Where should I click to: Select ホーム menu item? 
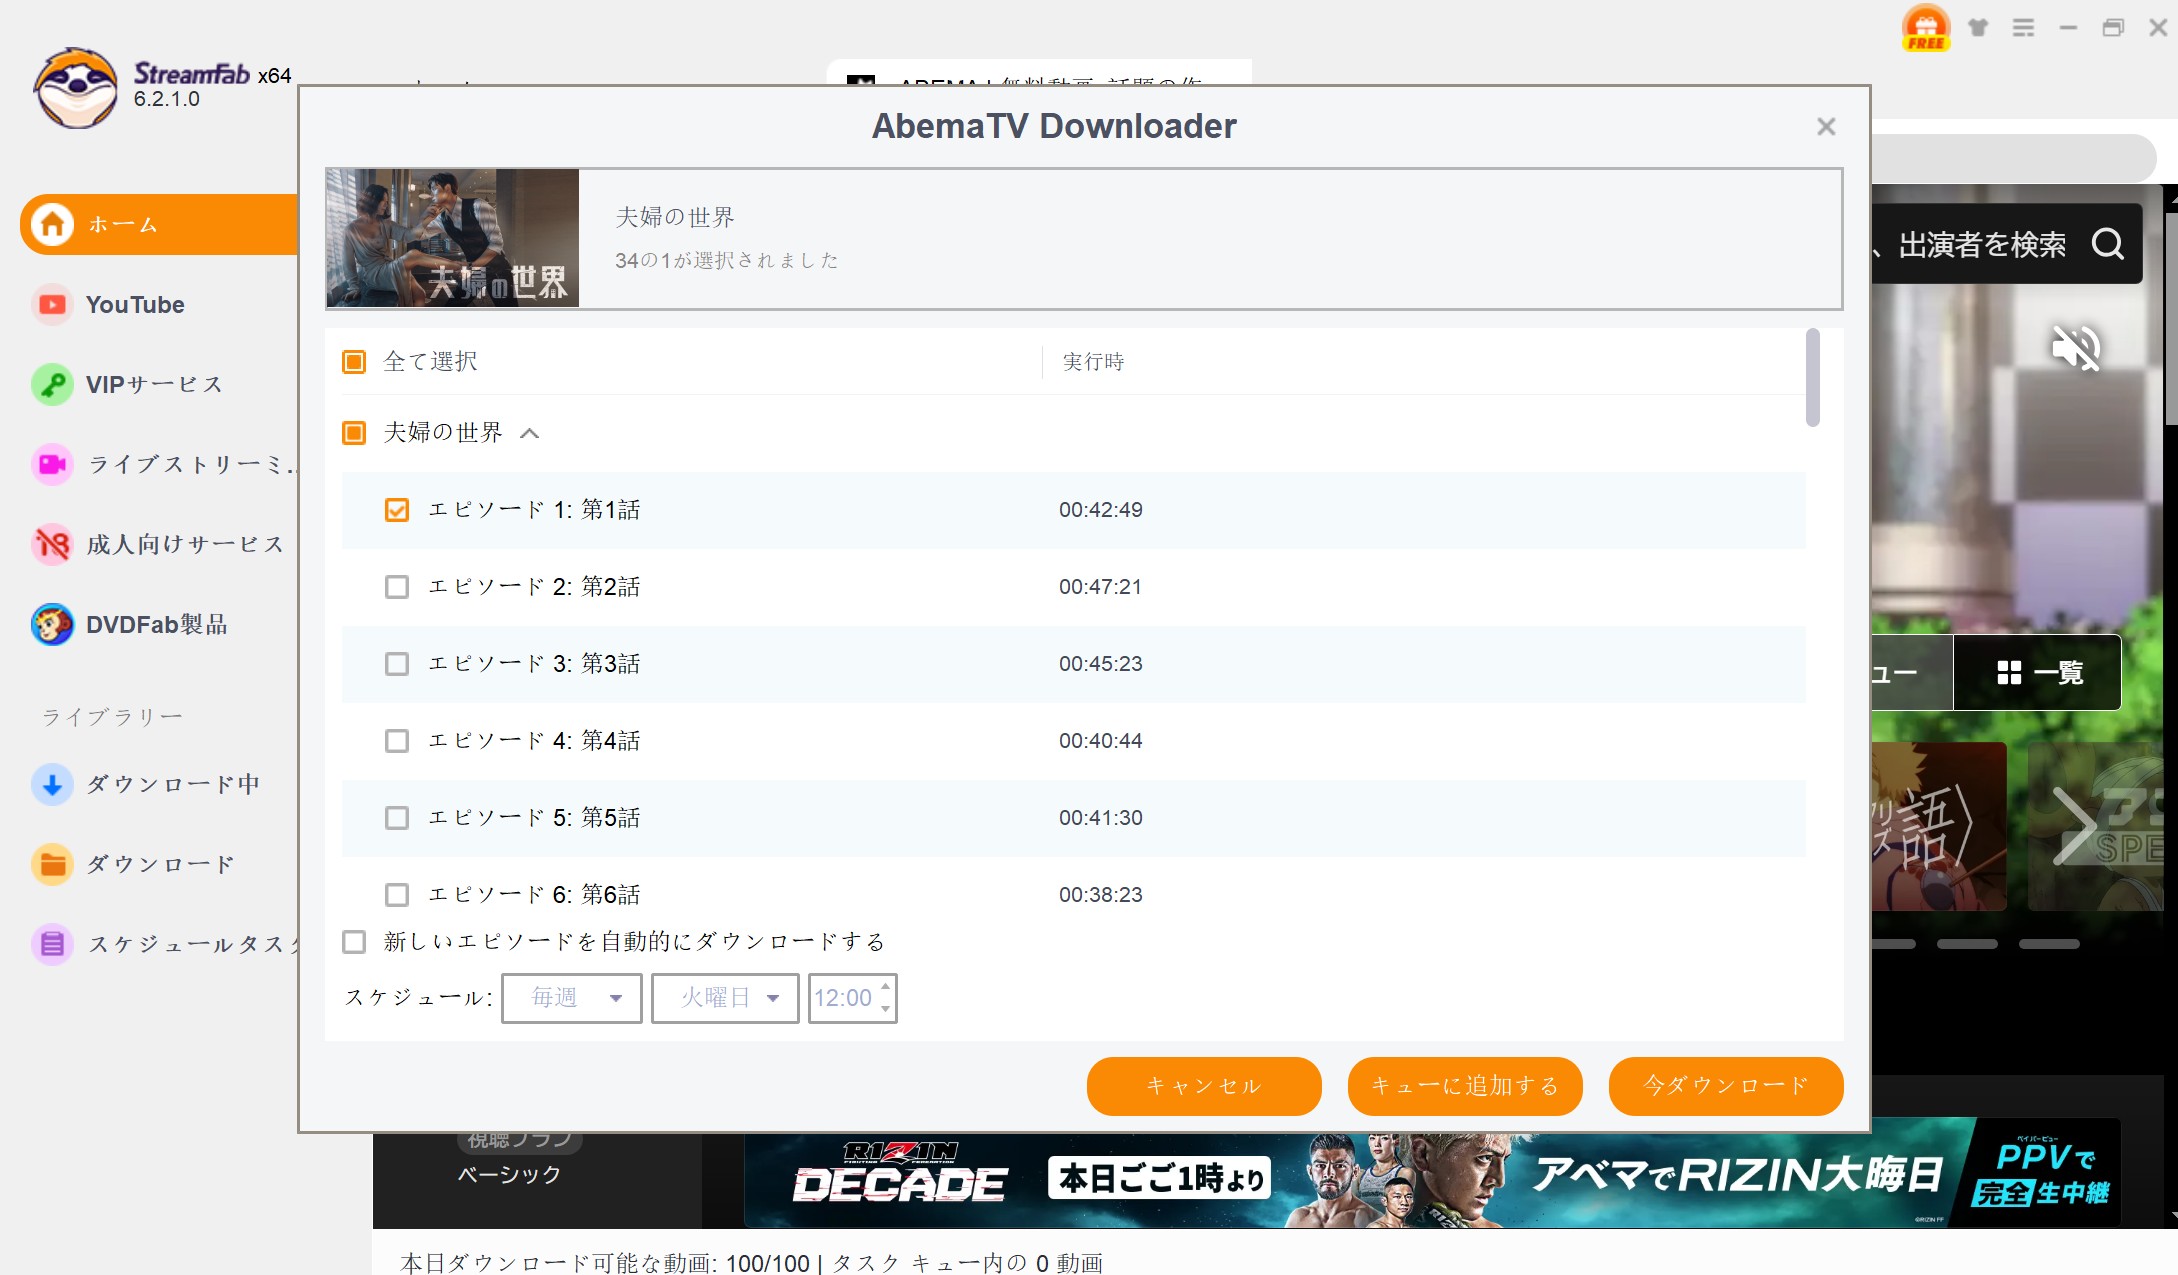point(122,224)
